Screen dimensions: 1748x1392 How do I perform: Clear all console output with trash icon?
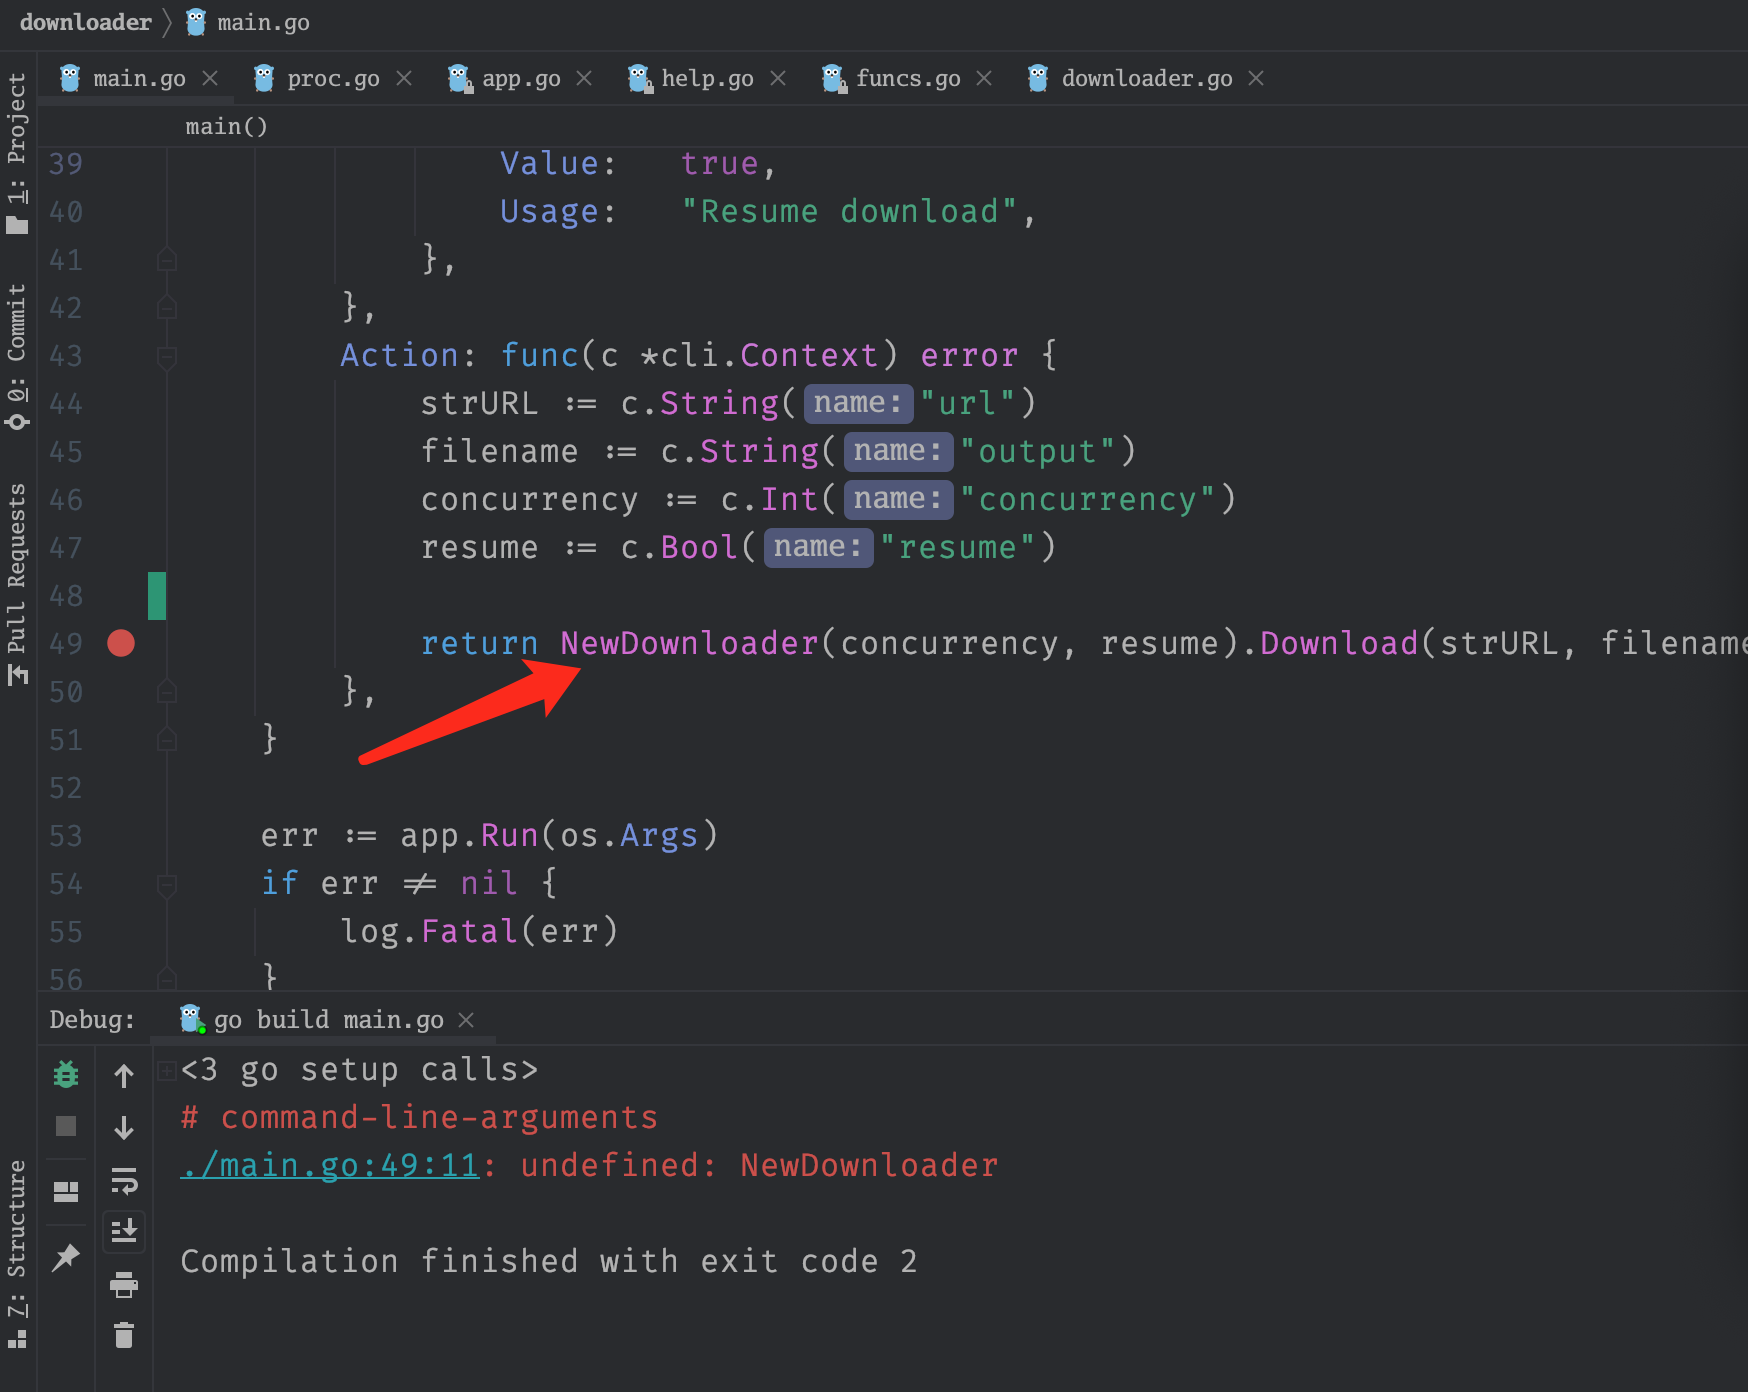point(124,1335)
